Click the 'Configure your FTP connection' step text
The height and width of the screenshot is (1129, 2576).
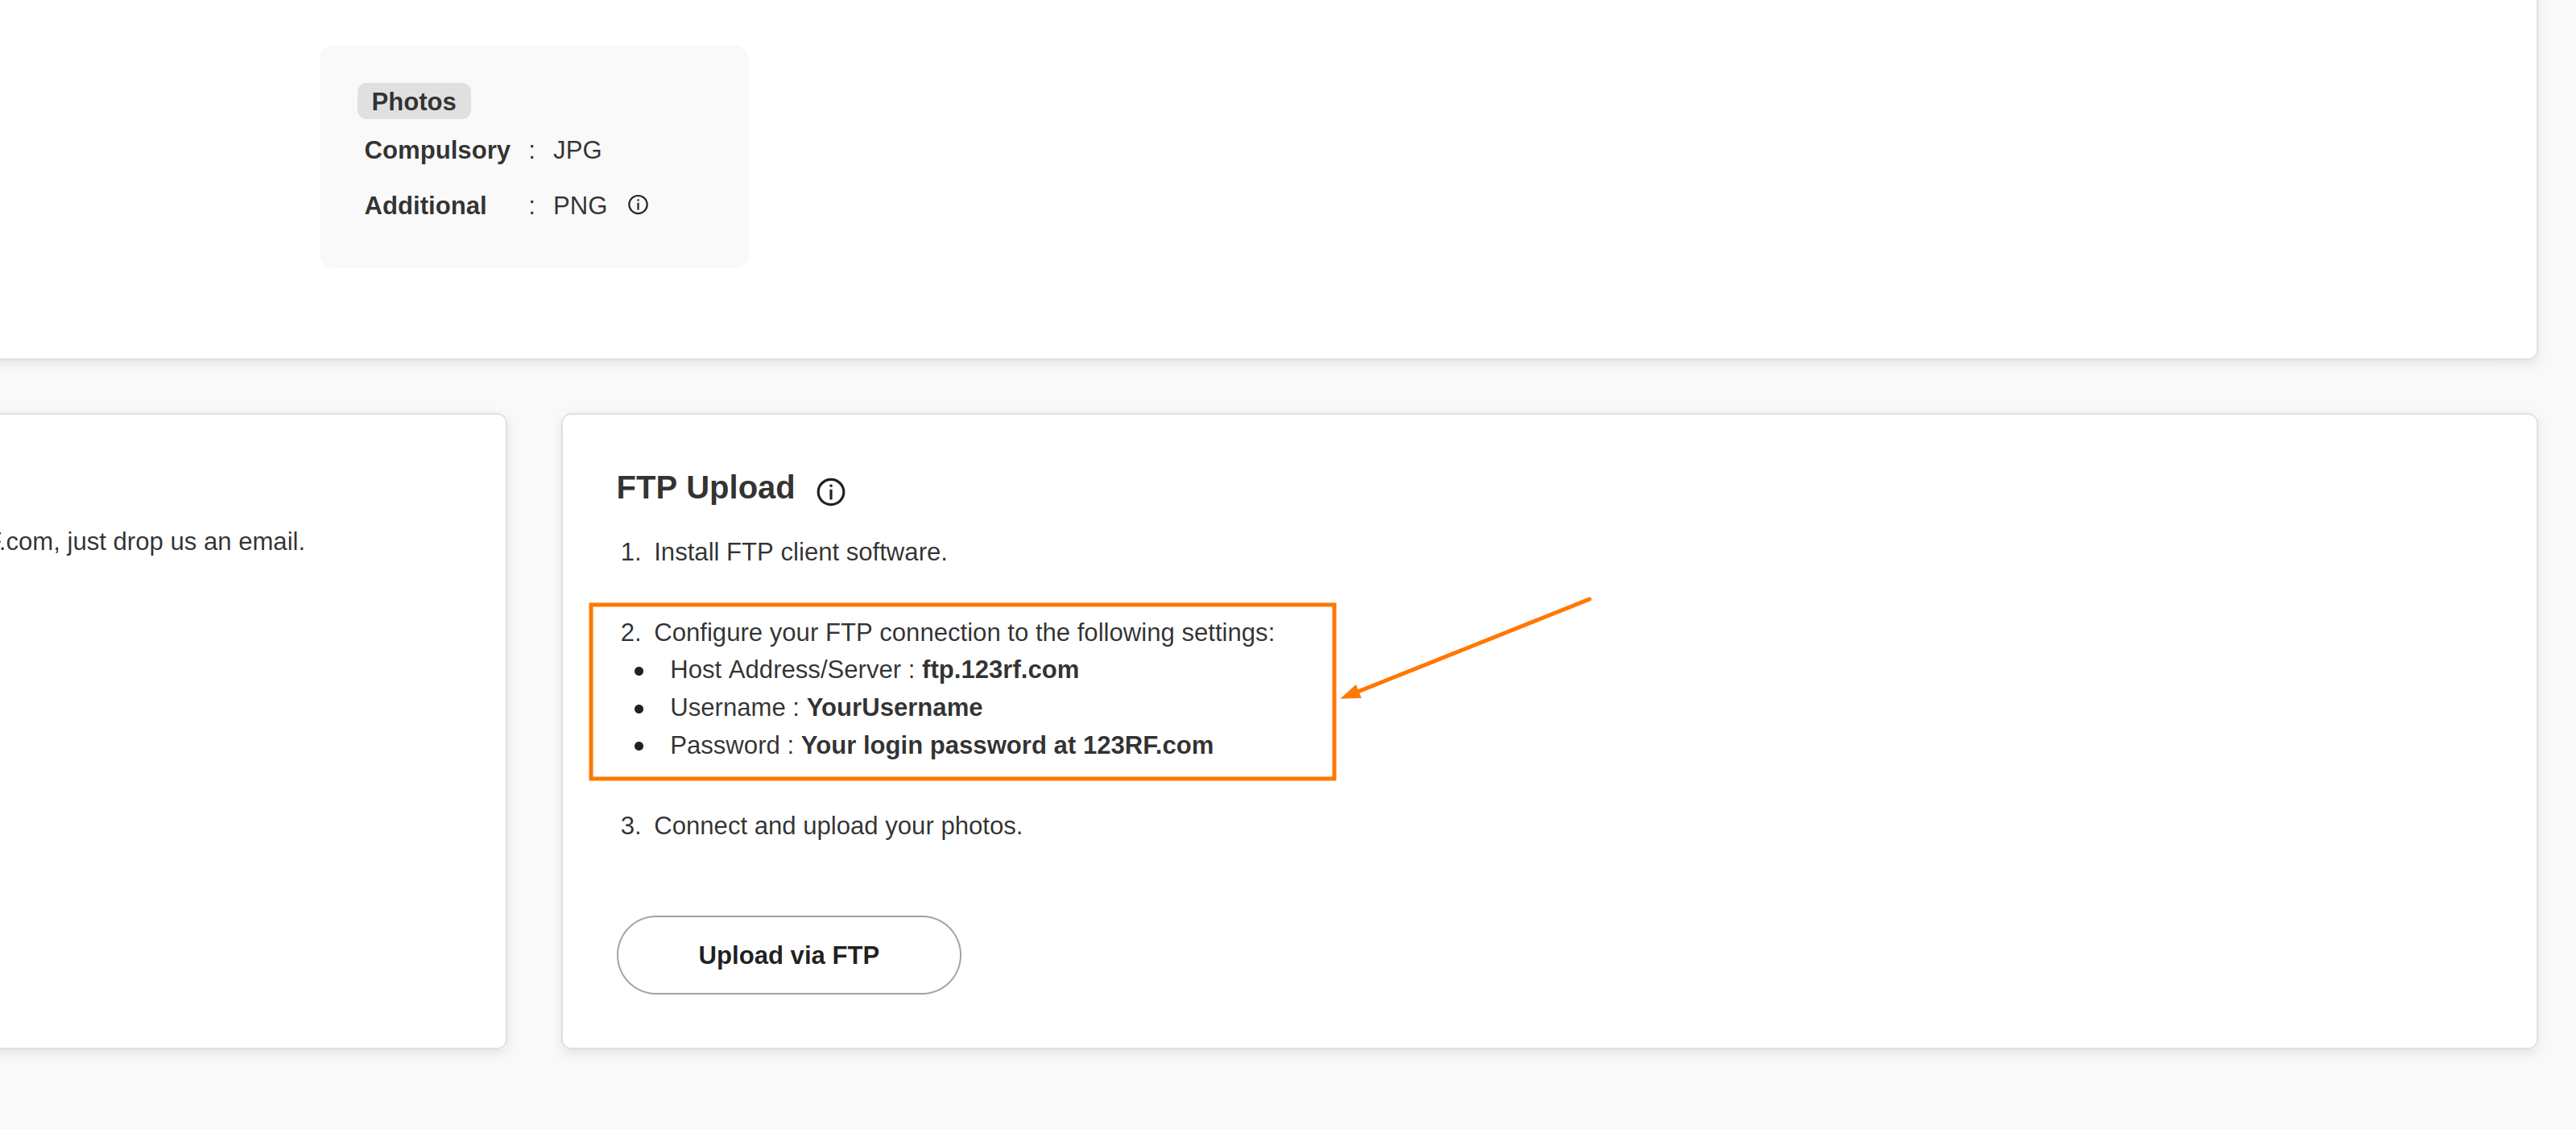click(963, 632)
